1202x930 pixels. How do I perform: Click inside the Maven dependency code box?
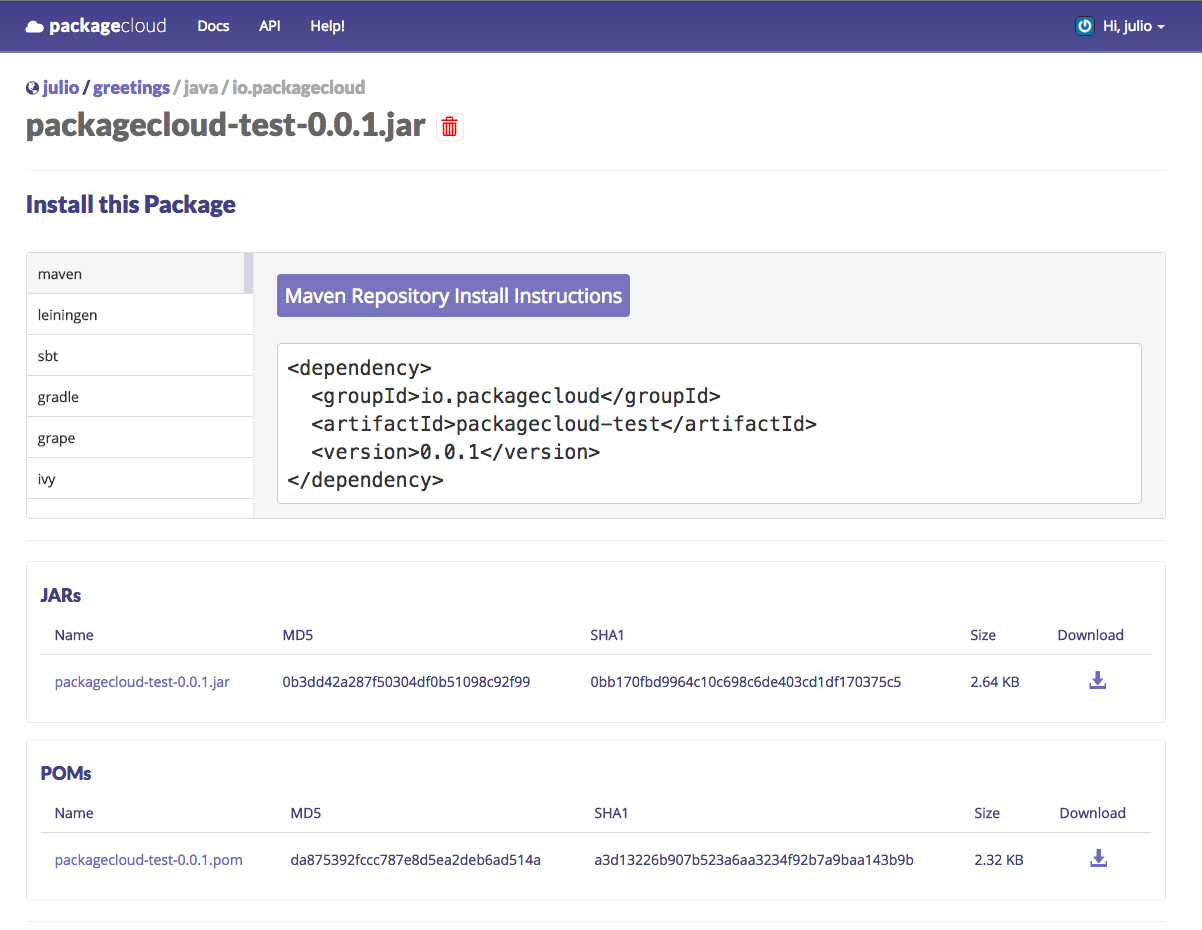(x=708, y=423)
